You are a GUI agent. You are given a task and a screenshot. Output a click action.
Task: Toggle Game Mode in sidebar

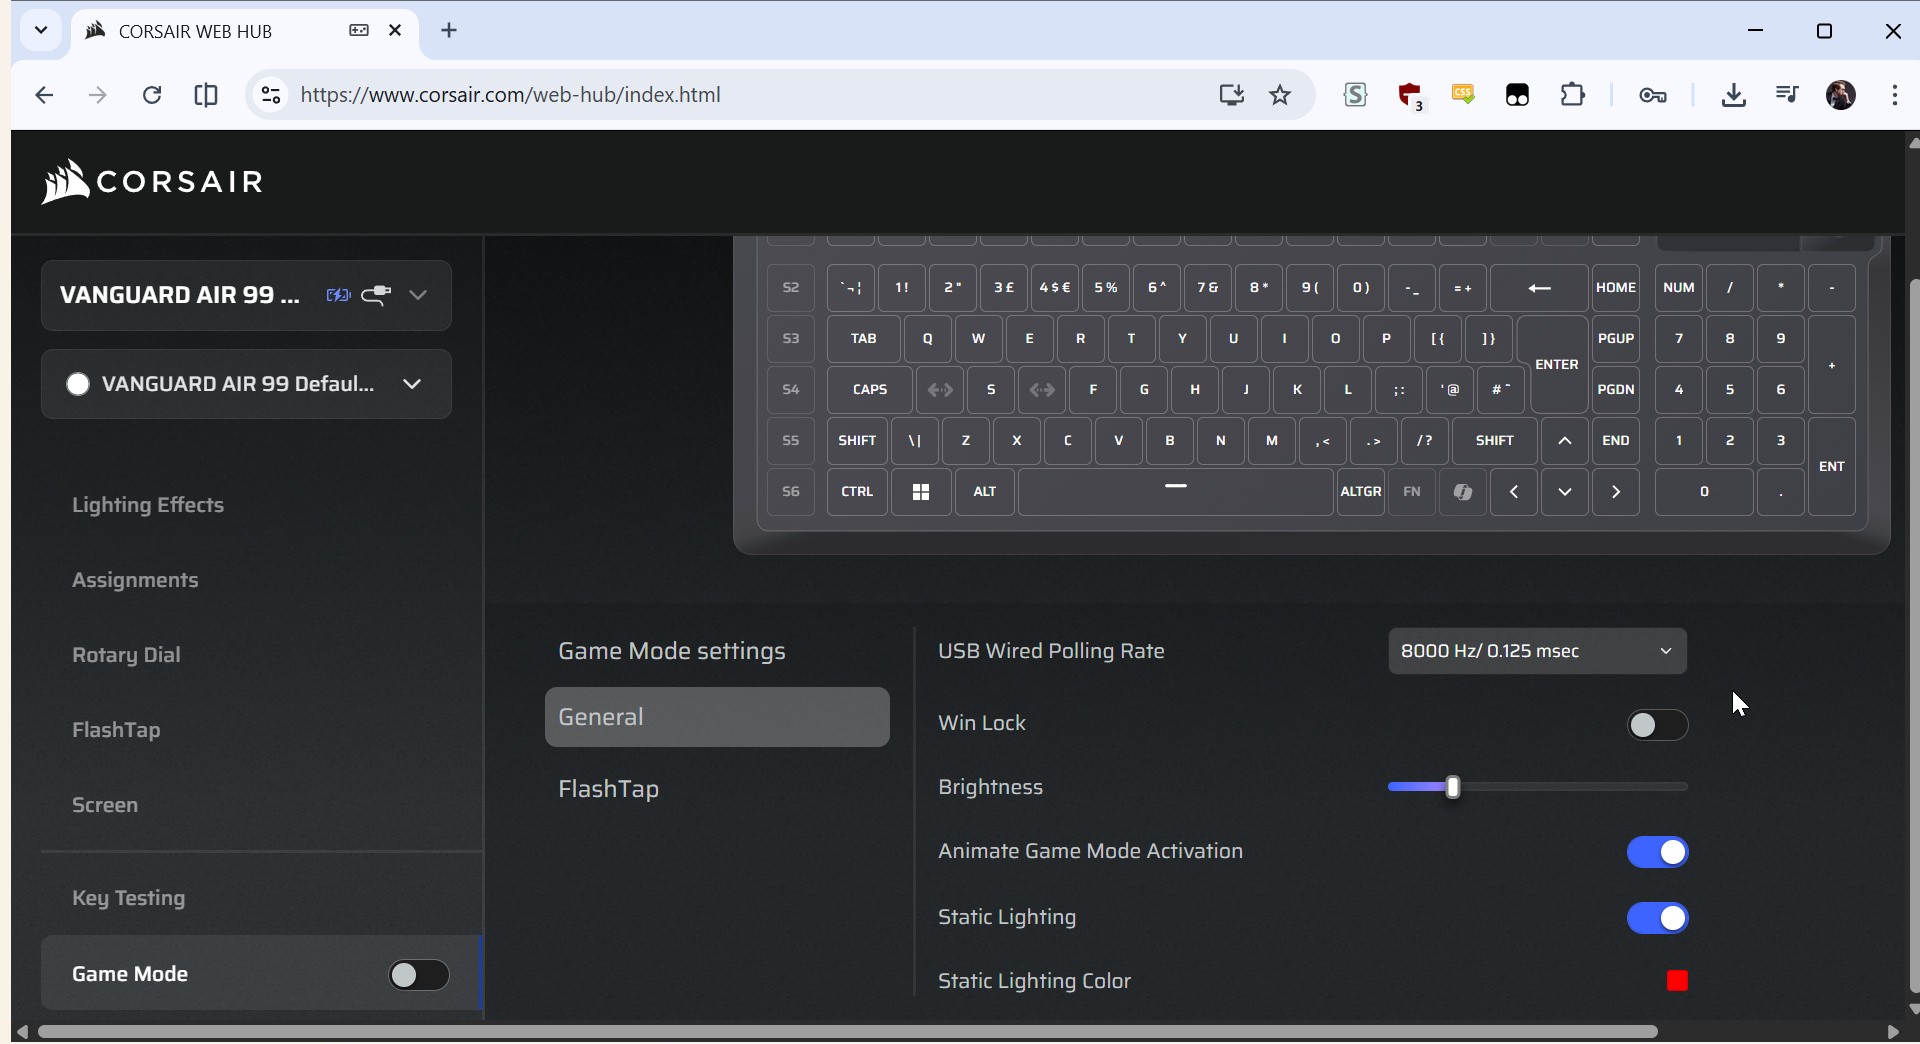[419, 975]
